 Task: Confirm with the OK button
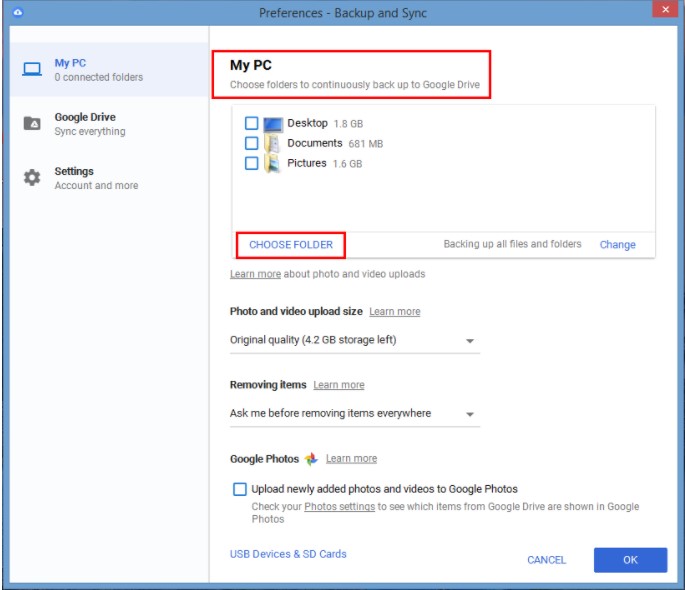coord(630,560)
